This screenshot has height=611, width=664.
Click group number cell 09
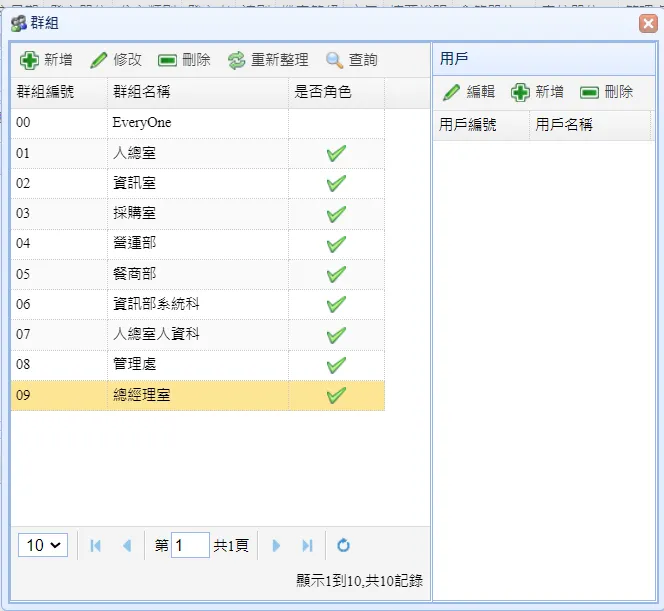pyautogui.click(x=59, y=395)
